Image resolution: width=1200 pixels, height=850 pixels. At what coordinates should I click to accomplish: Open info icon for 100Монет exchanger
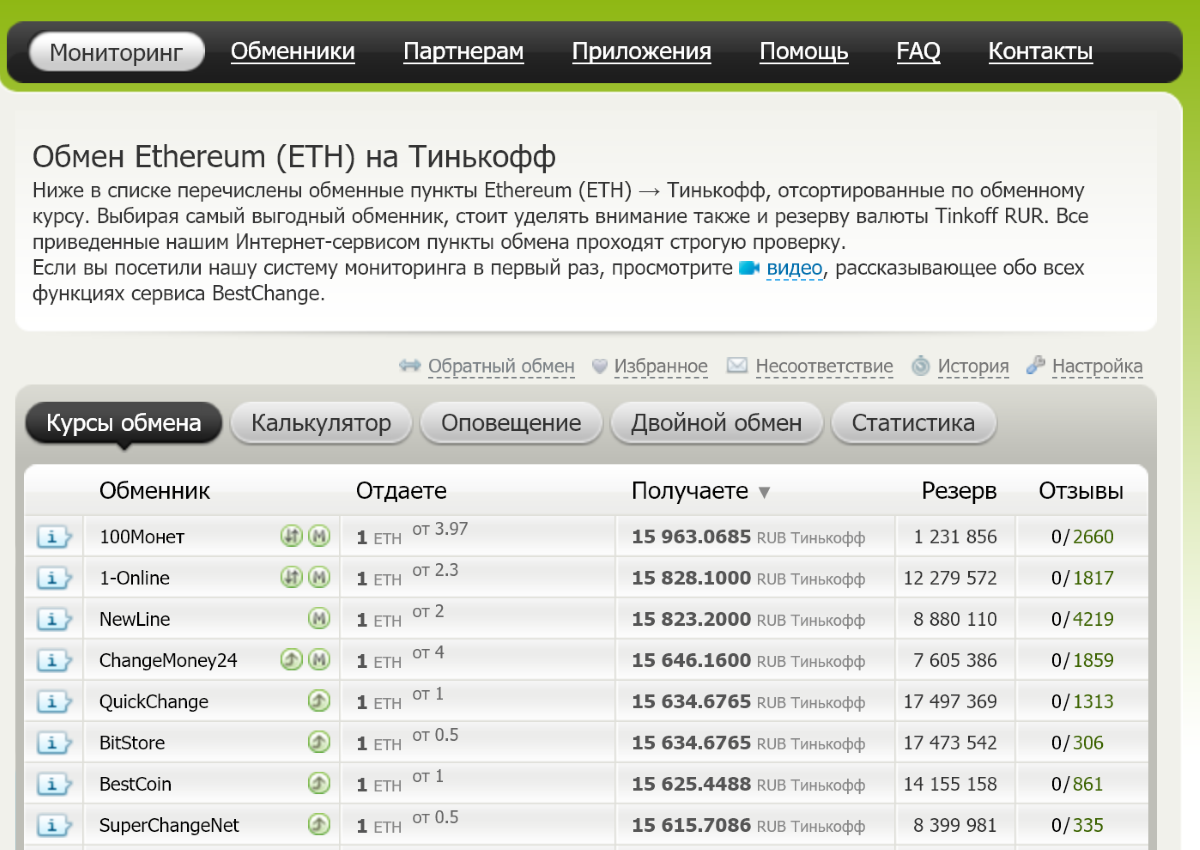(x=55, y=537)
